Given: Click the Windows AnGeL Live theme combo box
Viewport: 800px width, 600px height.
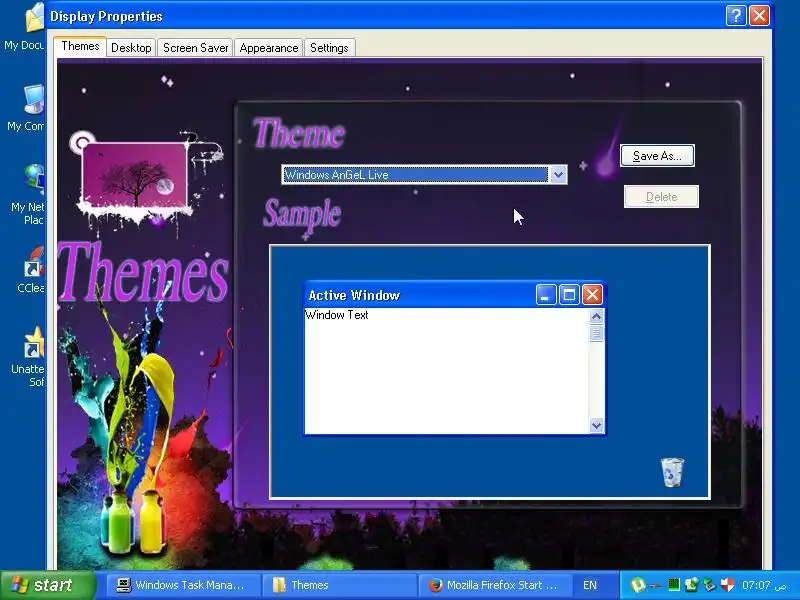Looking at the screenshot, I should [424, 174].
